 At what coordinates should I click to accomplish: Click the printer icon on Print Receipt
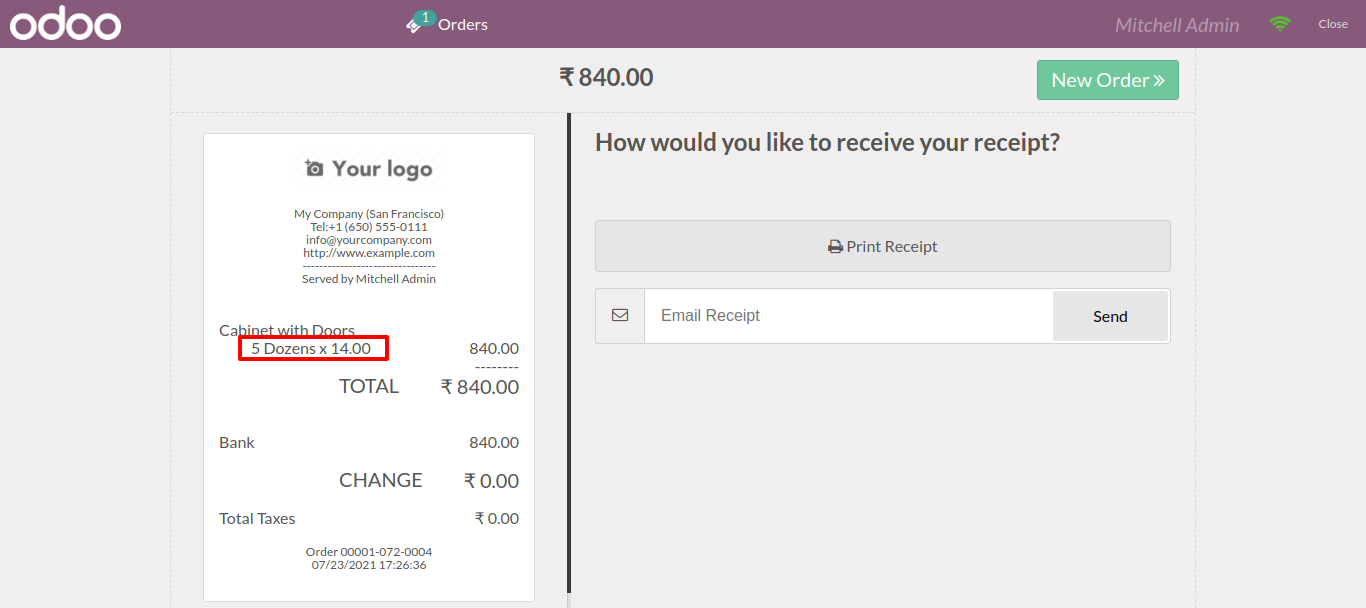[835, 247]
